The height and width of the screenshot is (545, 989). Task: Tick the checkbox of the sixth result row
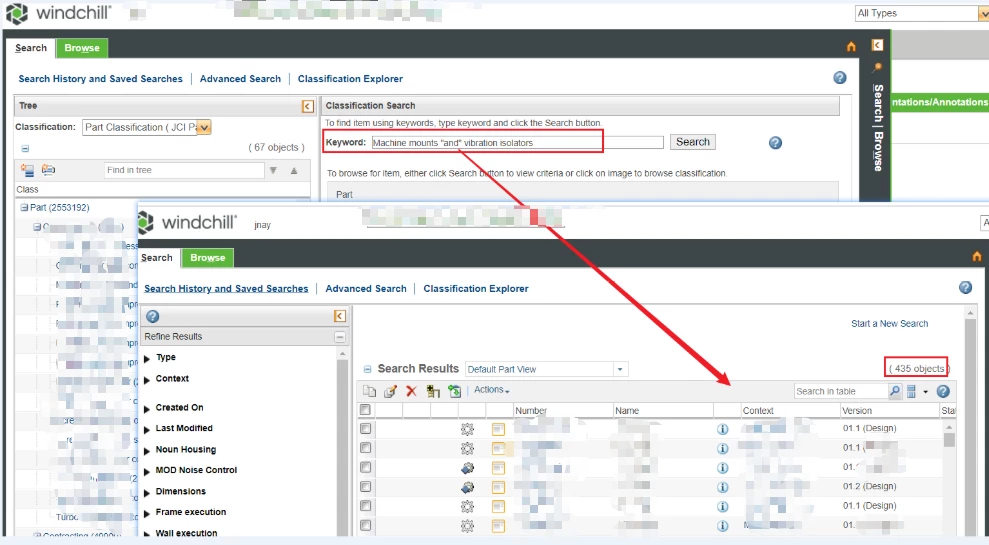pyautogui.click(x=365, y=525)
